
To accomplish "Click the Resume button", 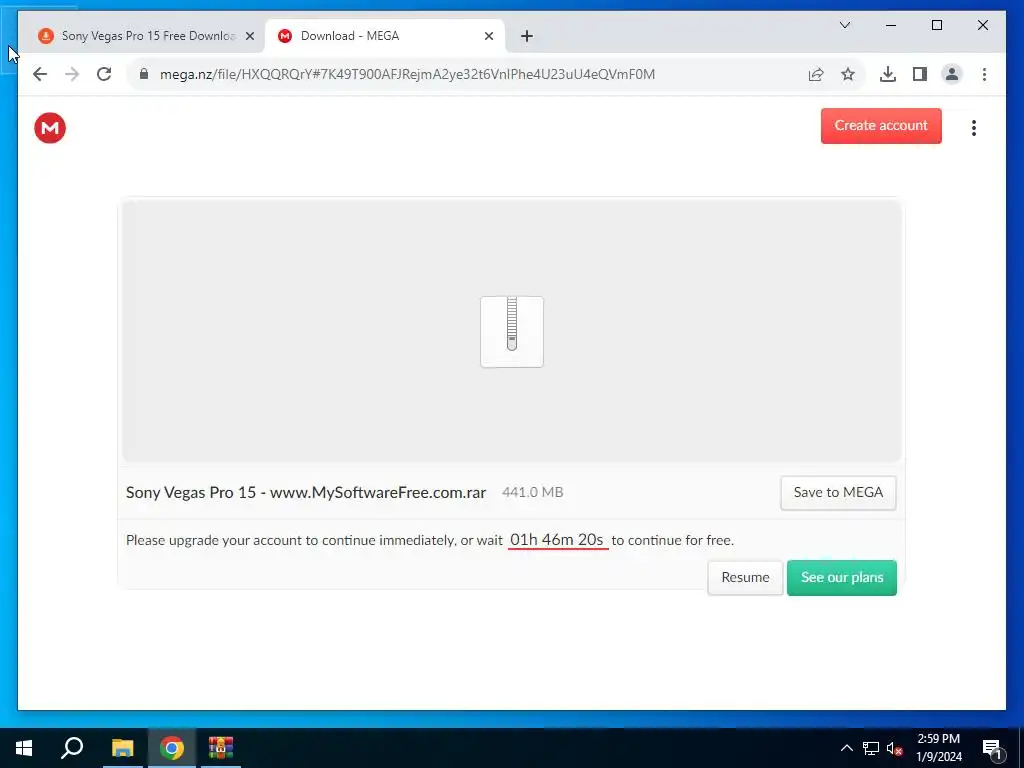I will tap(745, 577).
